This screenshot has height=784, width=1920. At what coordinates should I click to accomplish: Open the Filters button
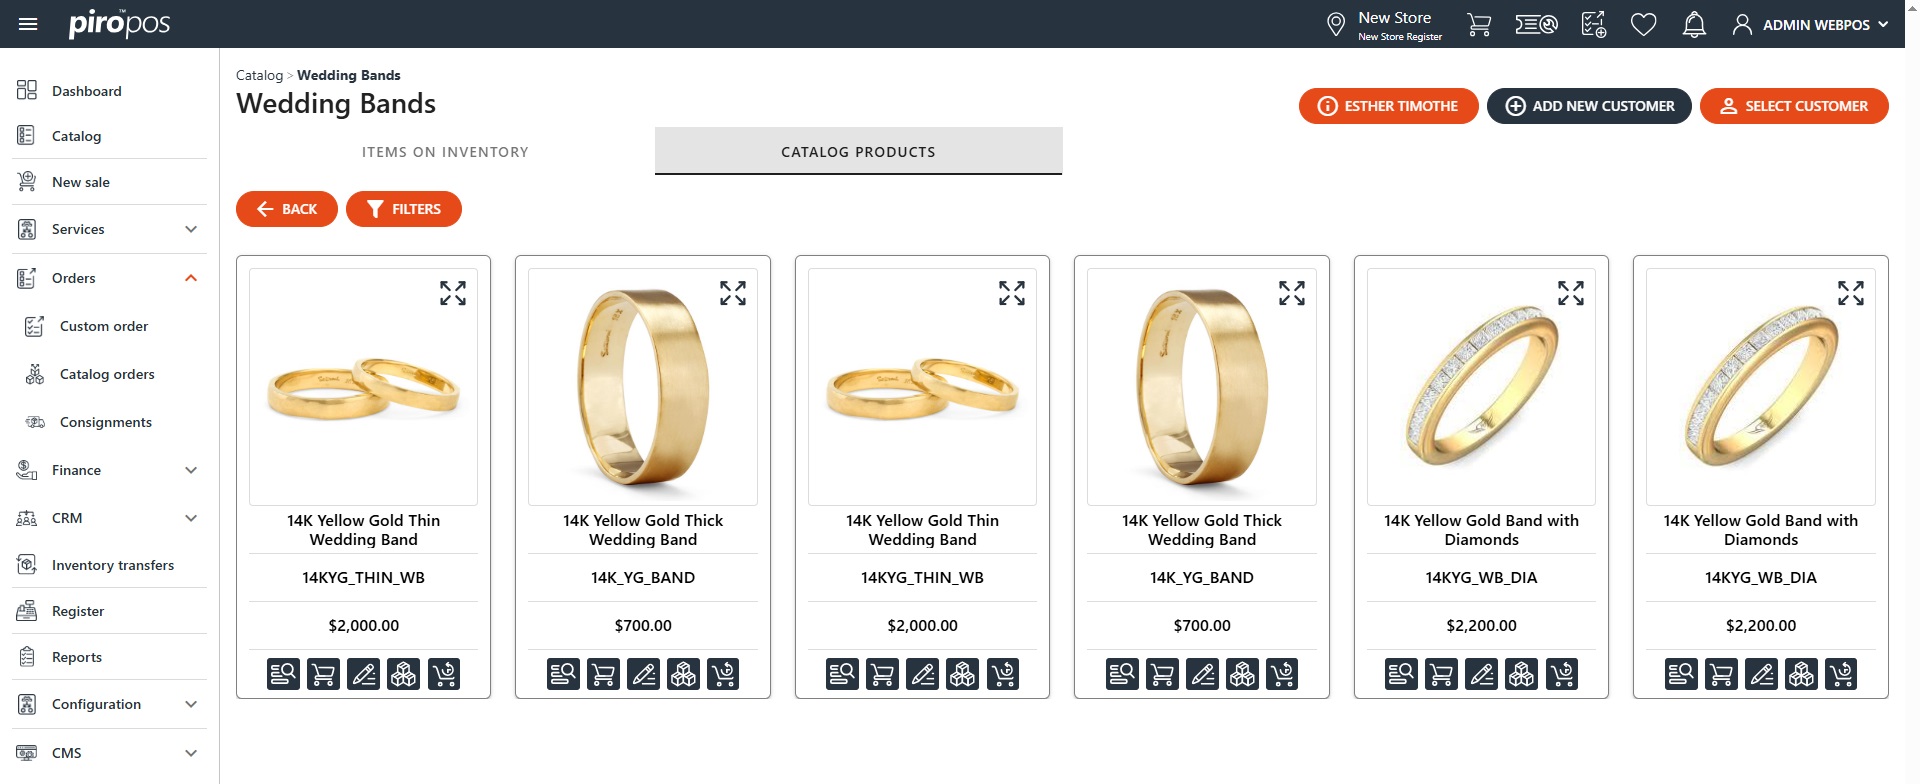pos(404,209)
